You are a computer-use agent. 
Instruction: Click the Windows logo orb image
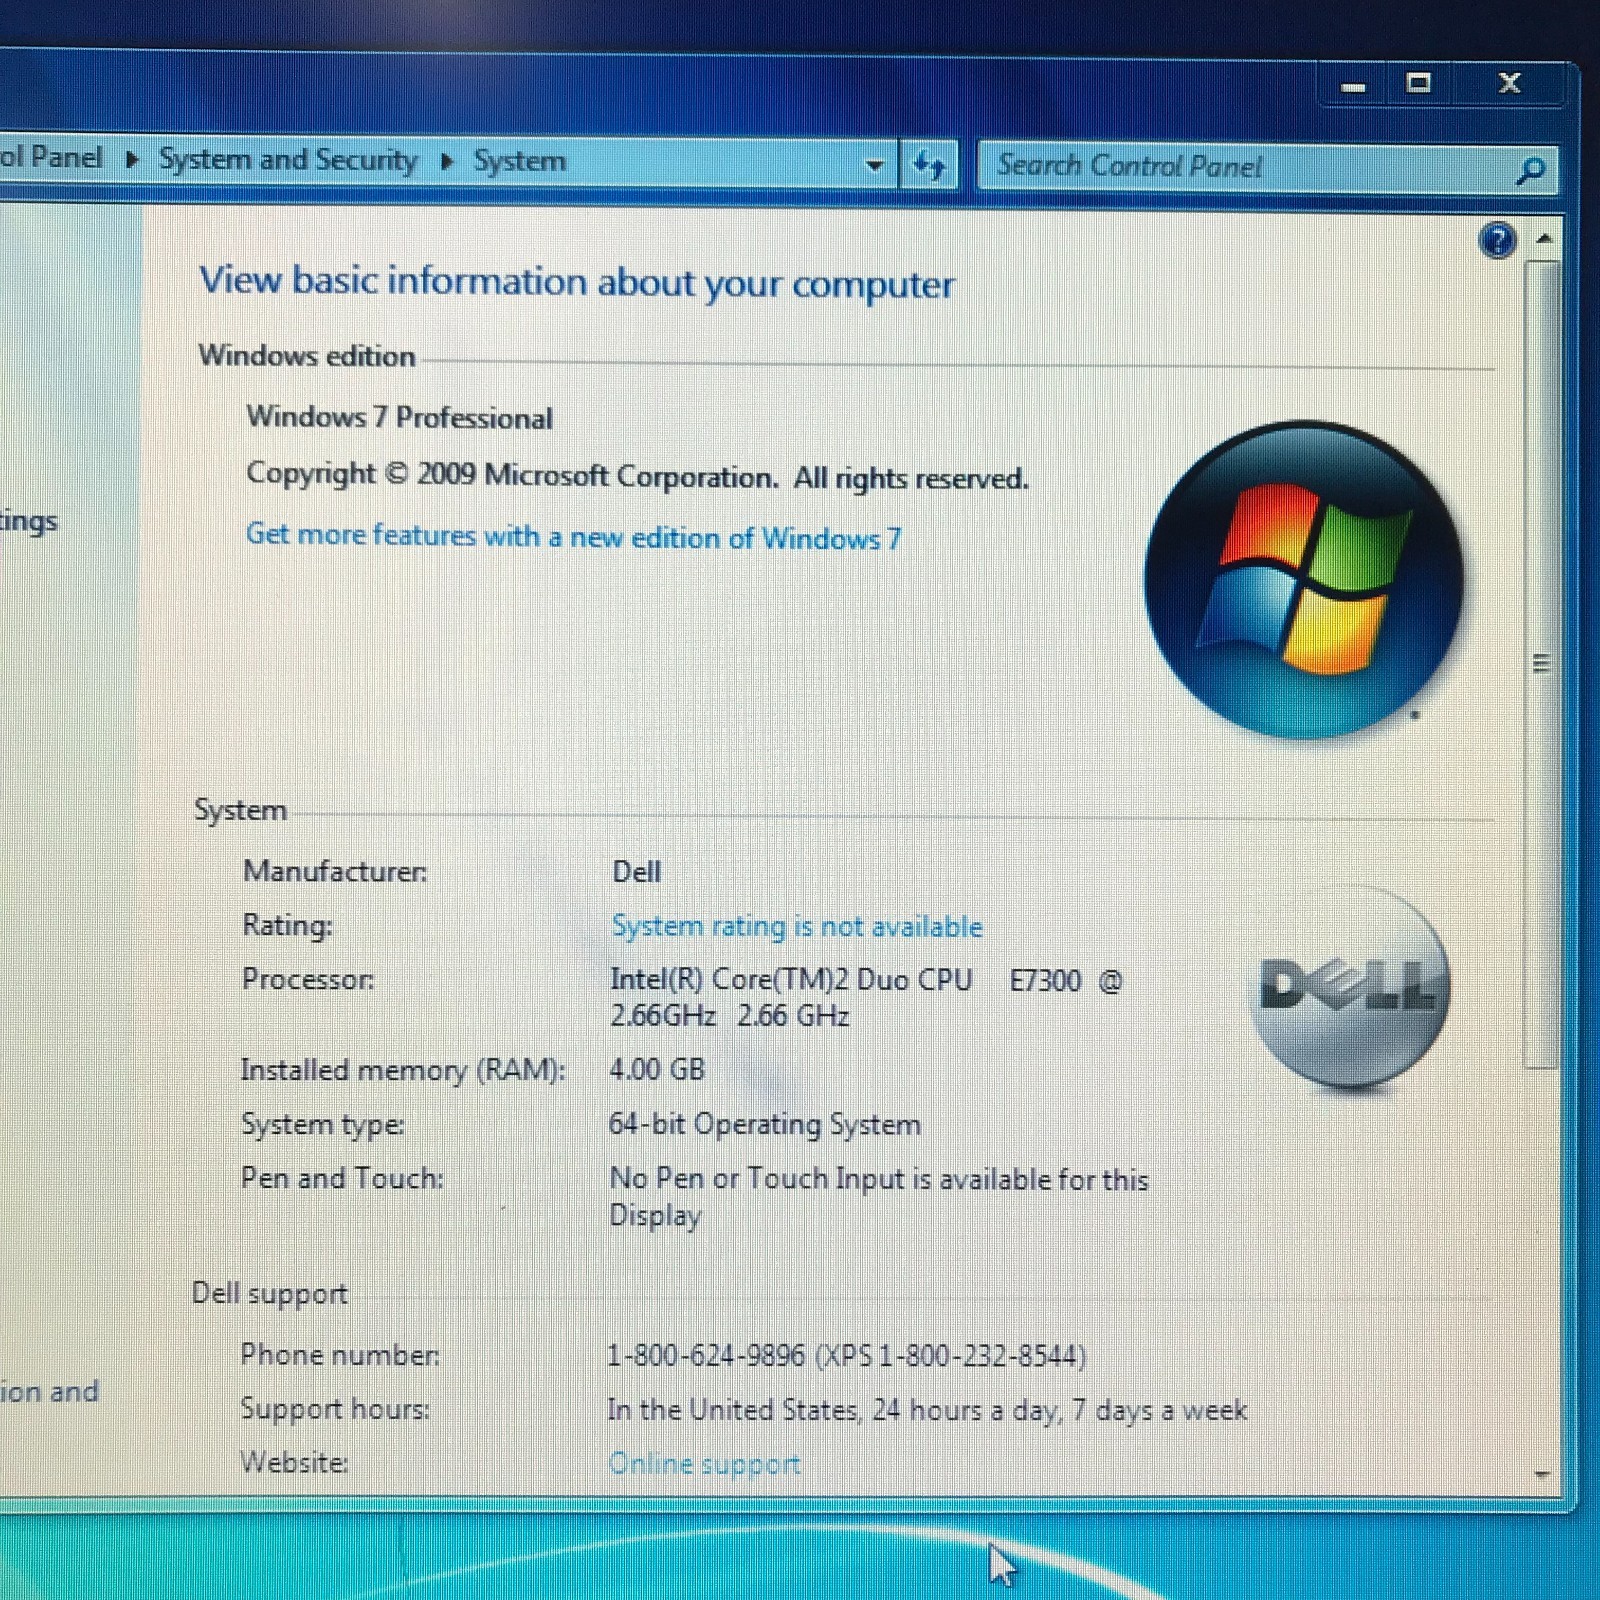[1304, 580]
